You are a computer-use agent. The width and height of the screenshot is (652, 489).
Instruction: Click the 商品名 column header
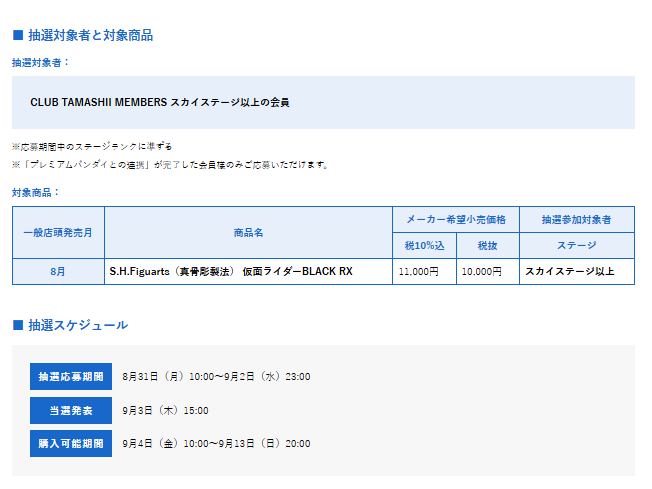coord(248,232)
